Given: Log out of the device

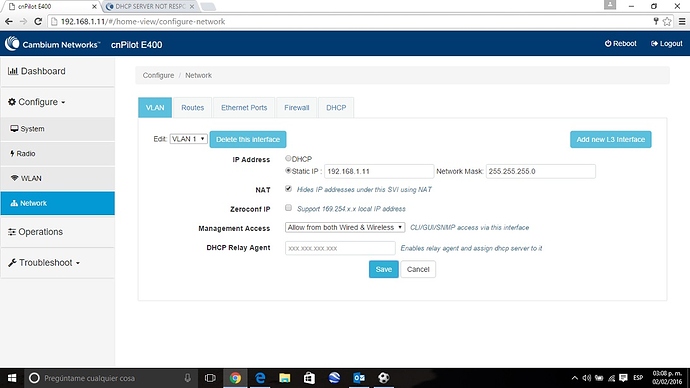Looking at the screenshot, I should coord(667,44).
